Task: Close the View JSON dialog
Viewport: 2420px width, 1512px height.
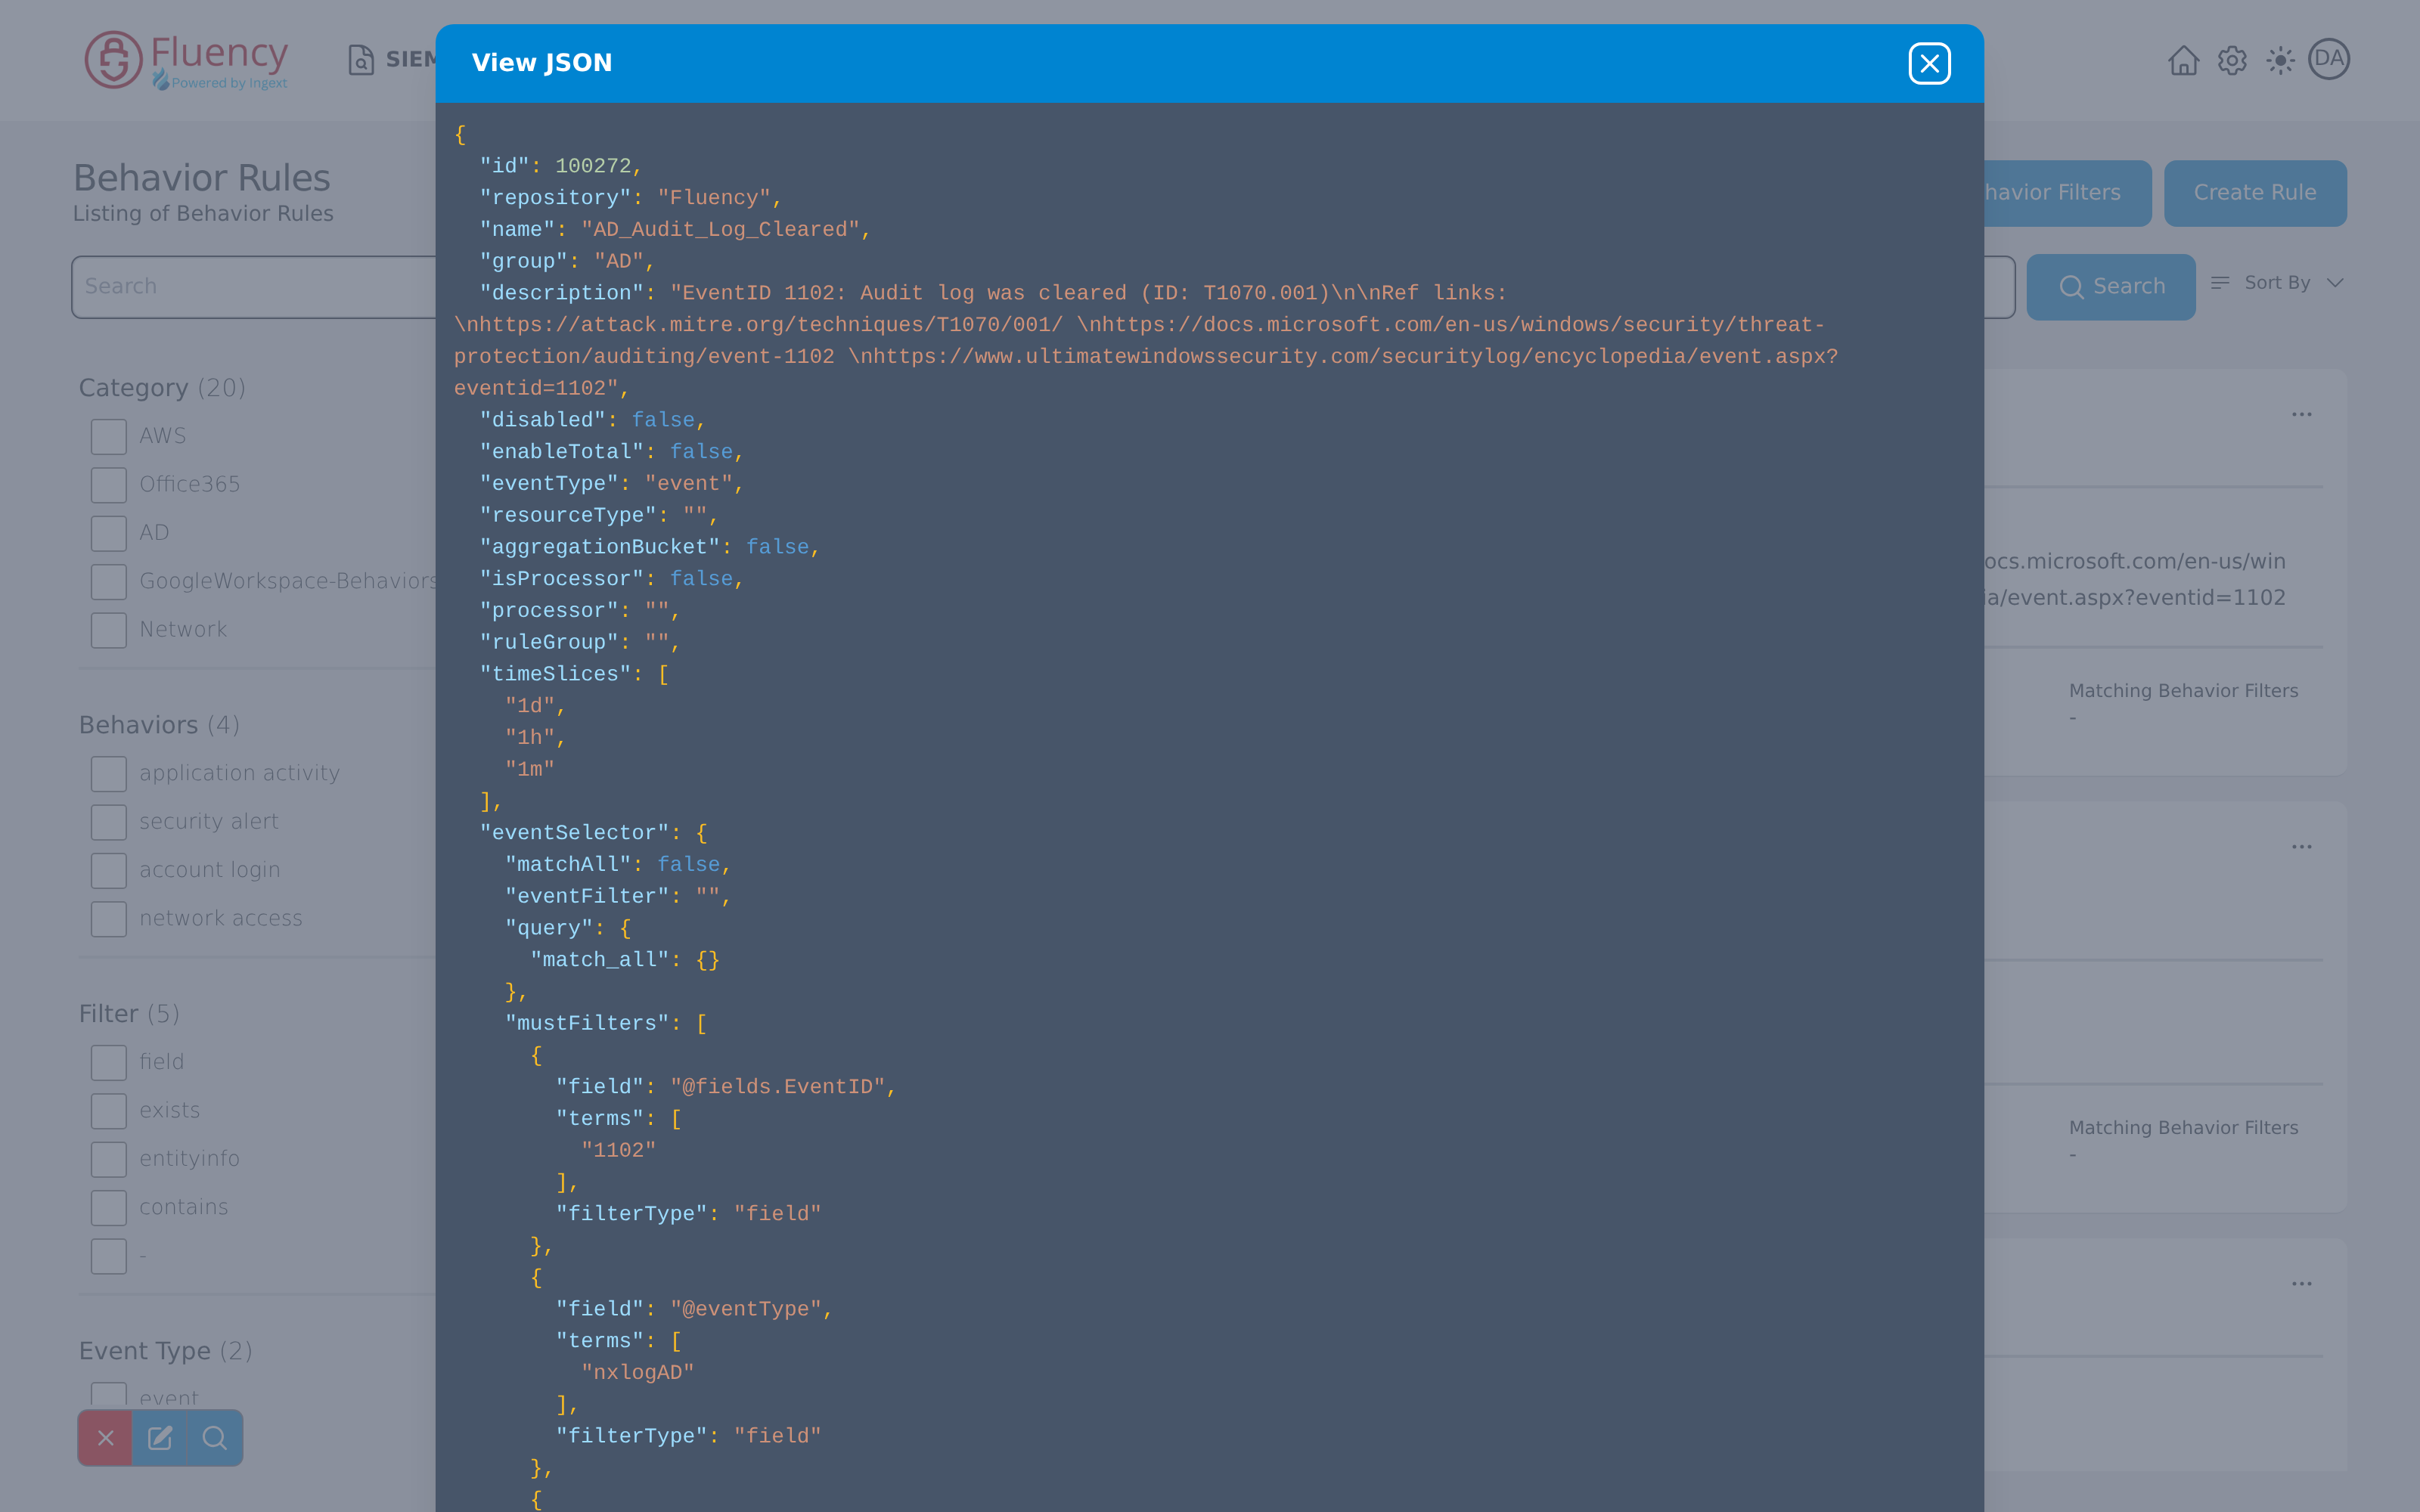Action: (x=1929, y=64)
